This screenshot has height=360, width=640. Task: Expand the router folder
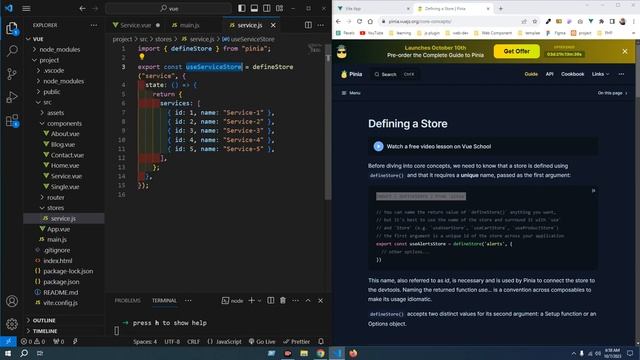(x=56, y=198)
